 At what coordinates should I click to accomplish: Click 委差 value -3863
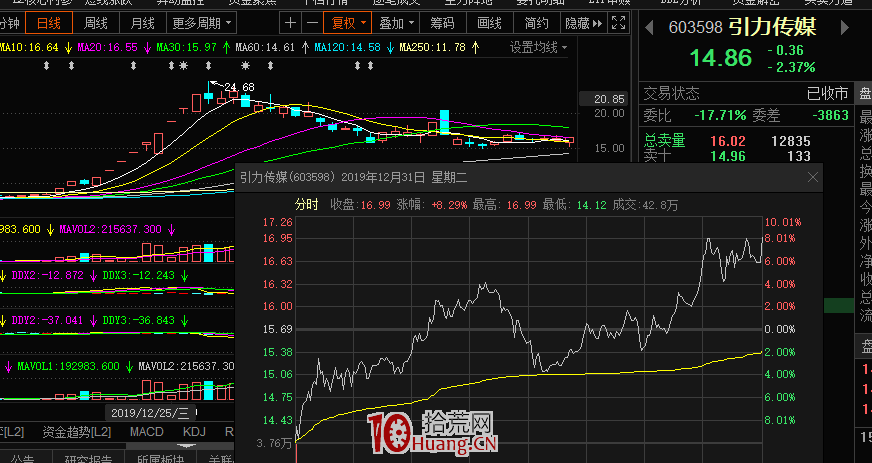(830, 116)
